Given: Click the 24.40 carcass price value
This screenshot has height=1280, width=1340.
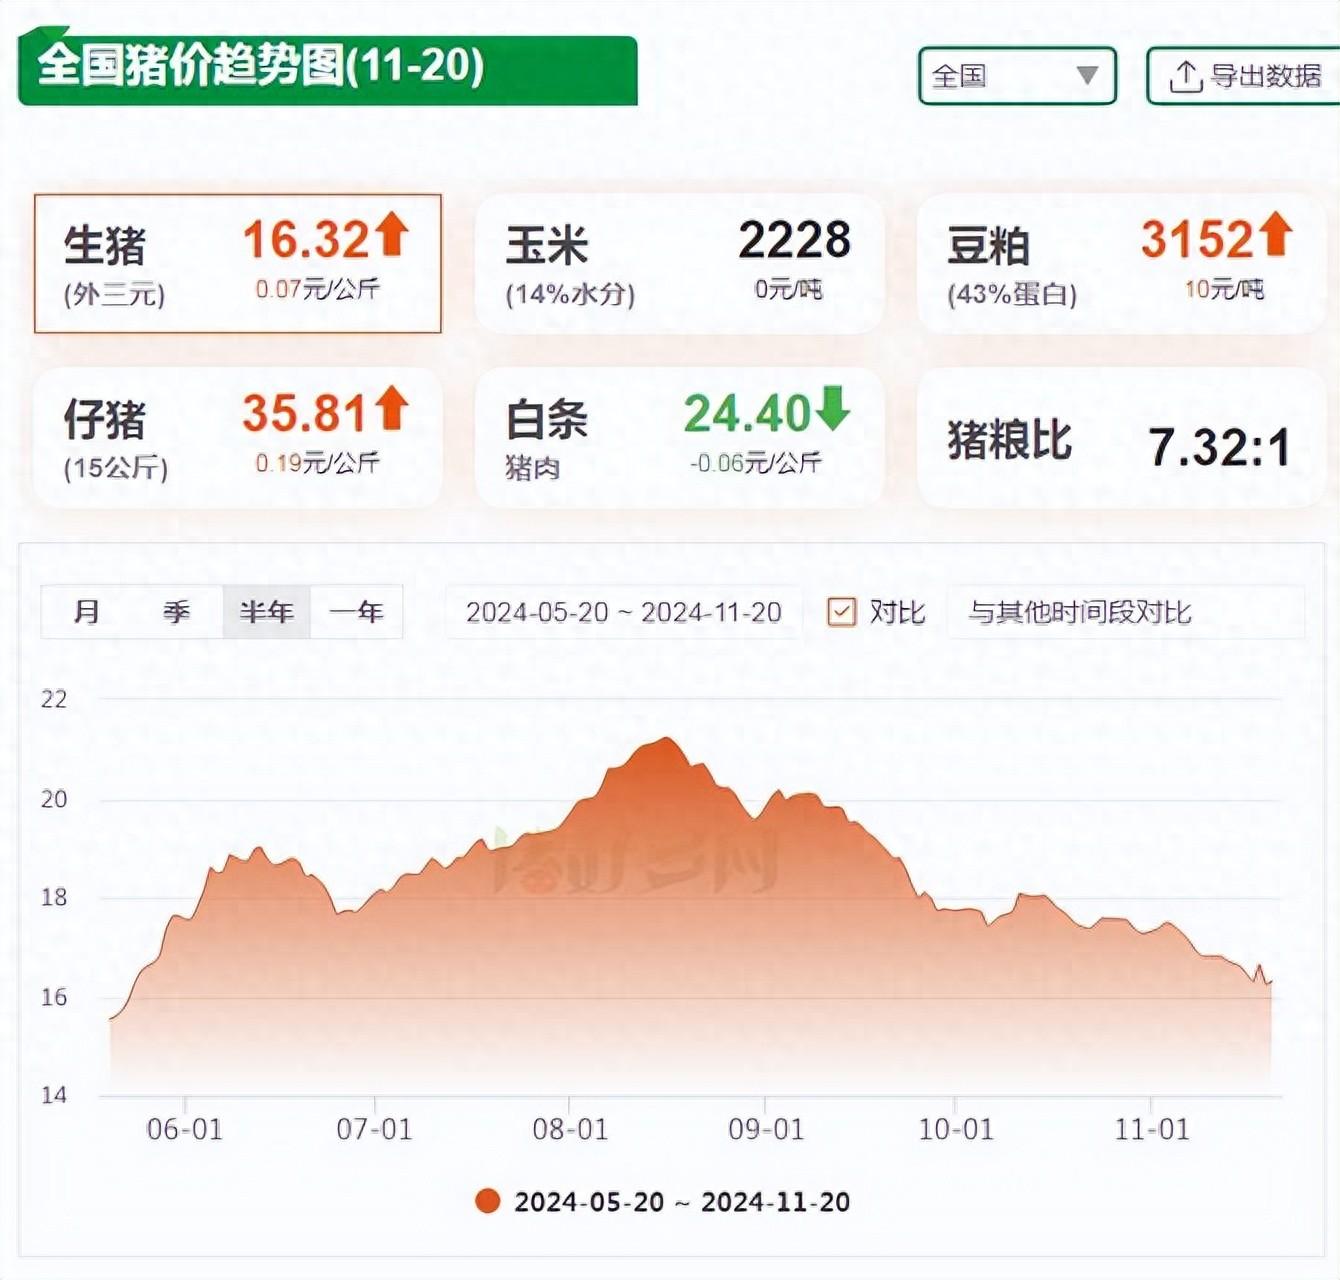Looking at the screenshot, I should coord(747,413).
